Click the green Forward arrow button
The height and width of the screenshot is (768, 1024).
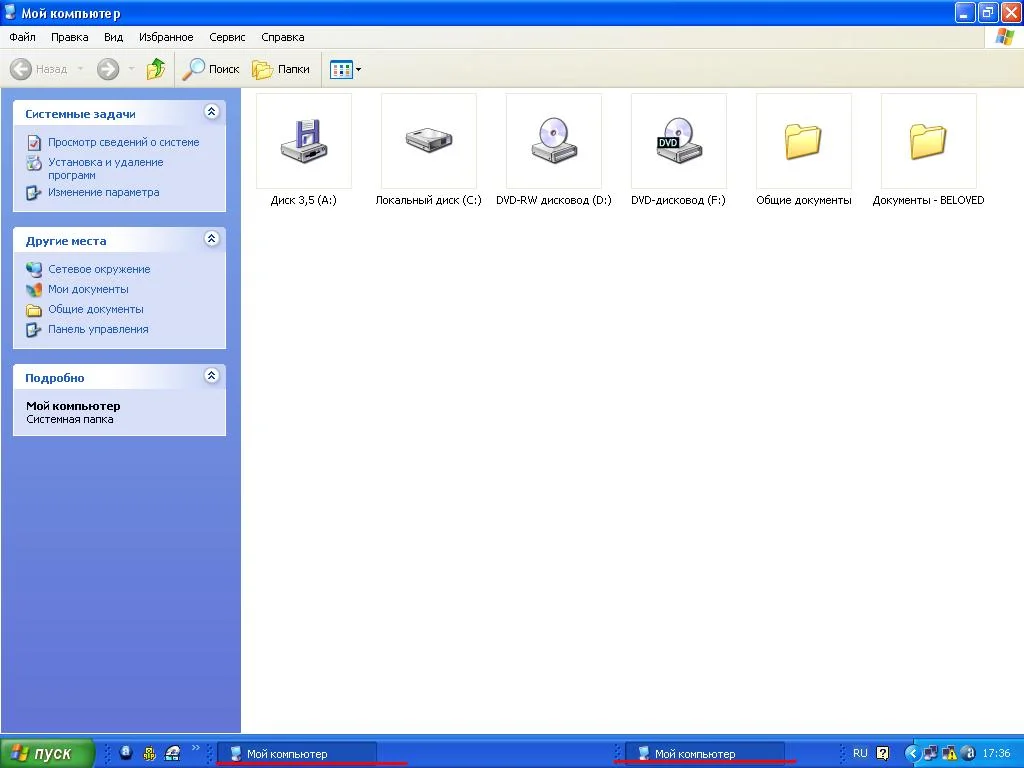tap(108, 69)
